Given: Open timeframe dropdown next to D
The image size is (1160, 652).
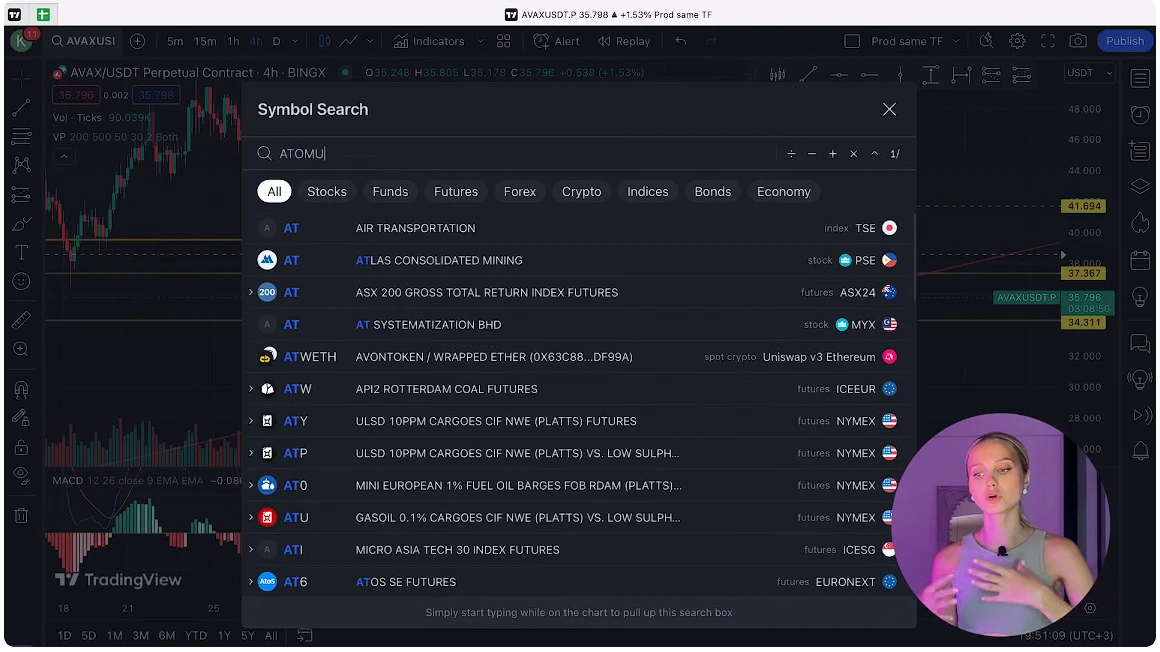Looking at the screenshot, I should (294, 41).
